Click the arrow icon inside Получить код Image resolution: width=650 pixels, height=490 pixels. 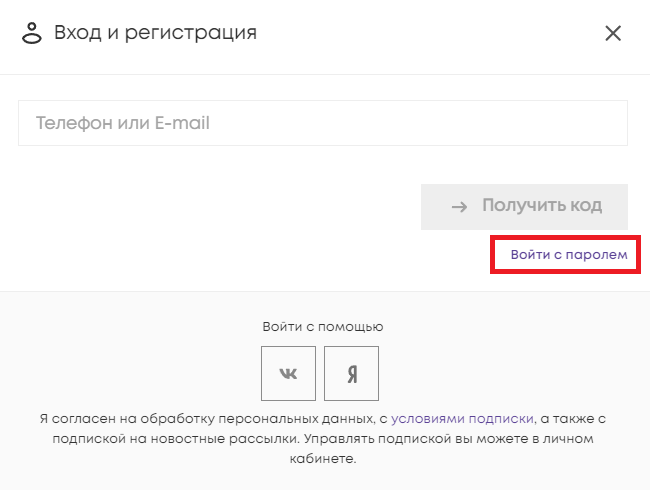point(459,207)
